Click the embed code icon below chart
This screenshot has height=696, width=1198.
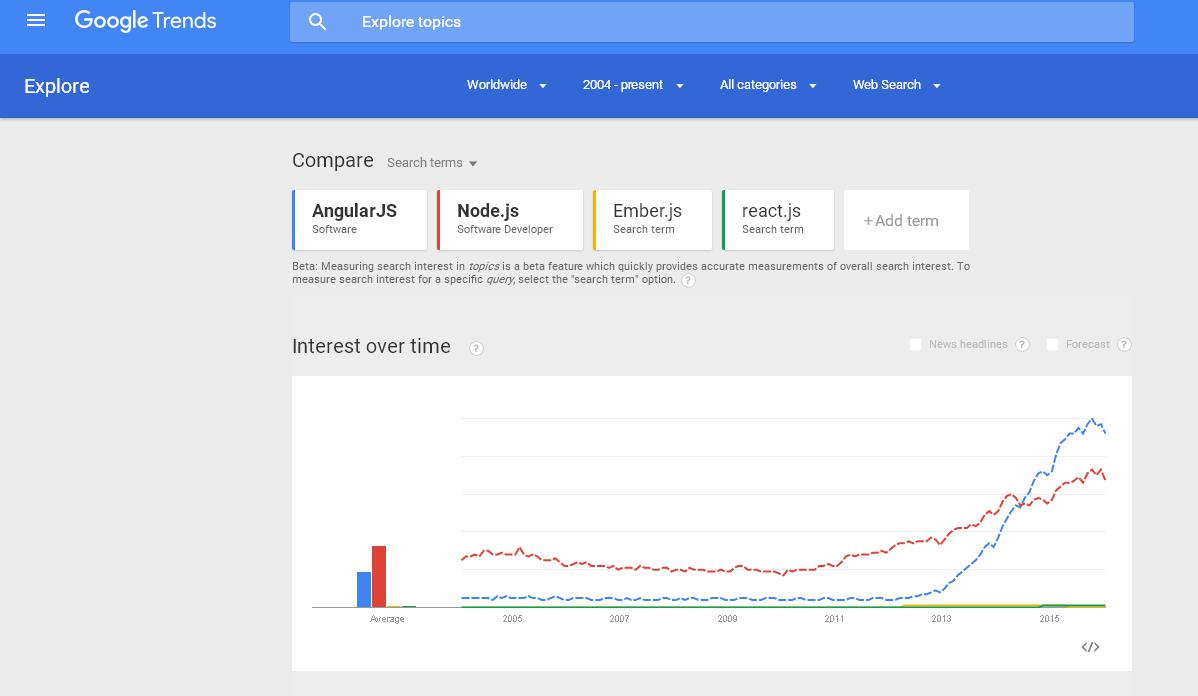click(x=1090, y=647)
